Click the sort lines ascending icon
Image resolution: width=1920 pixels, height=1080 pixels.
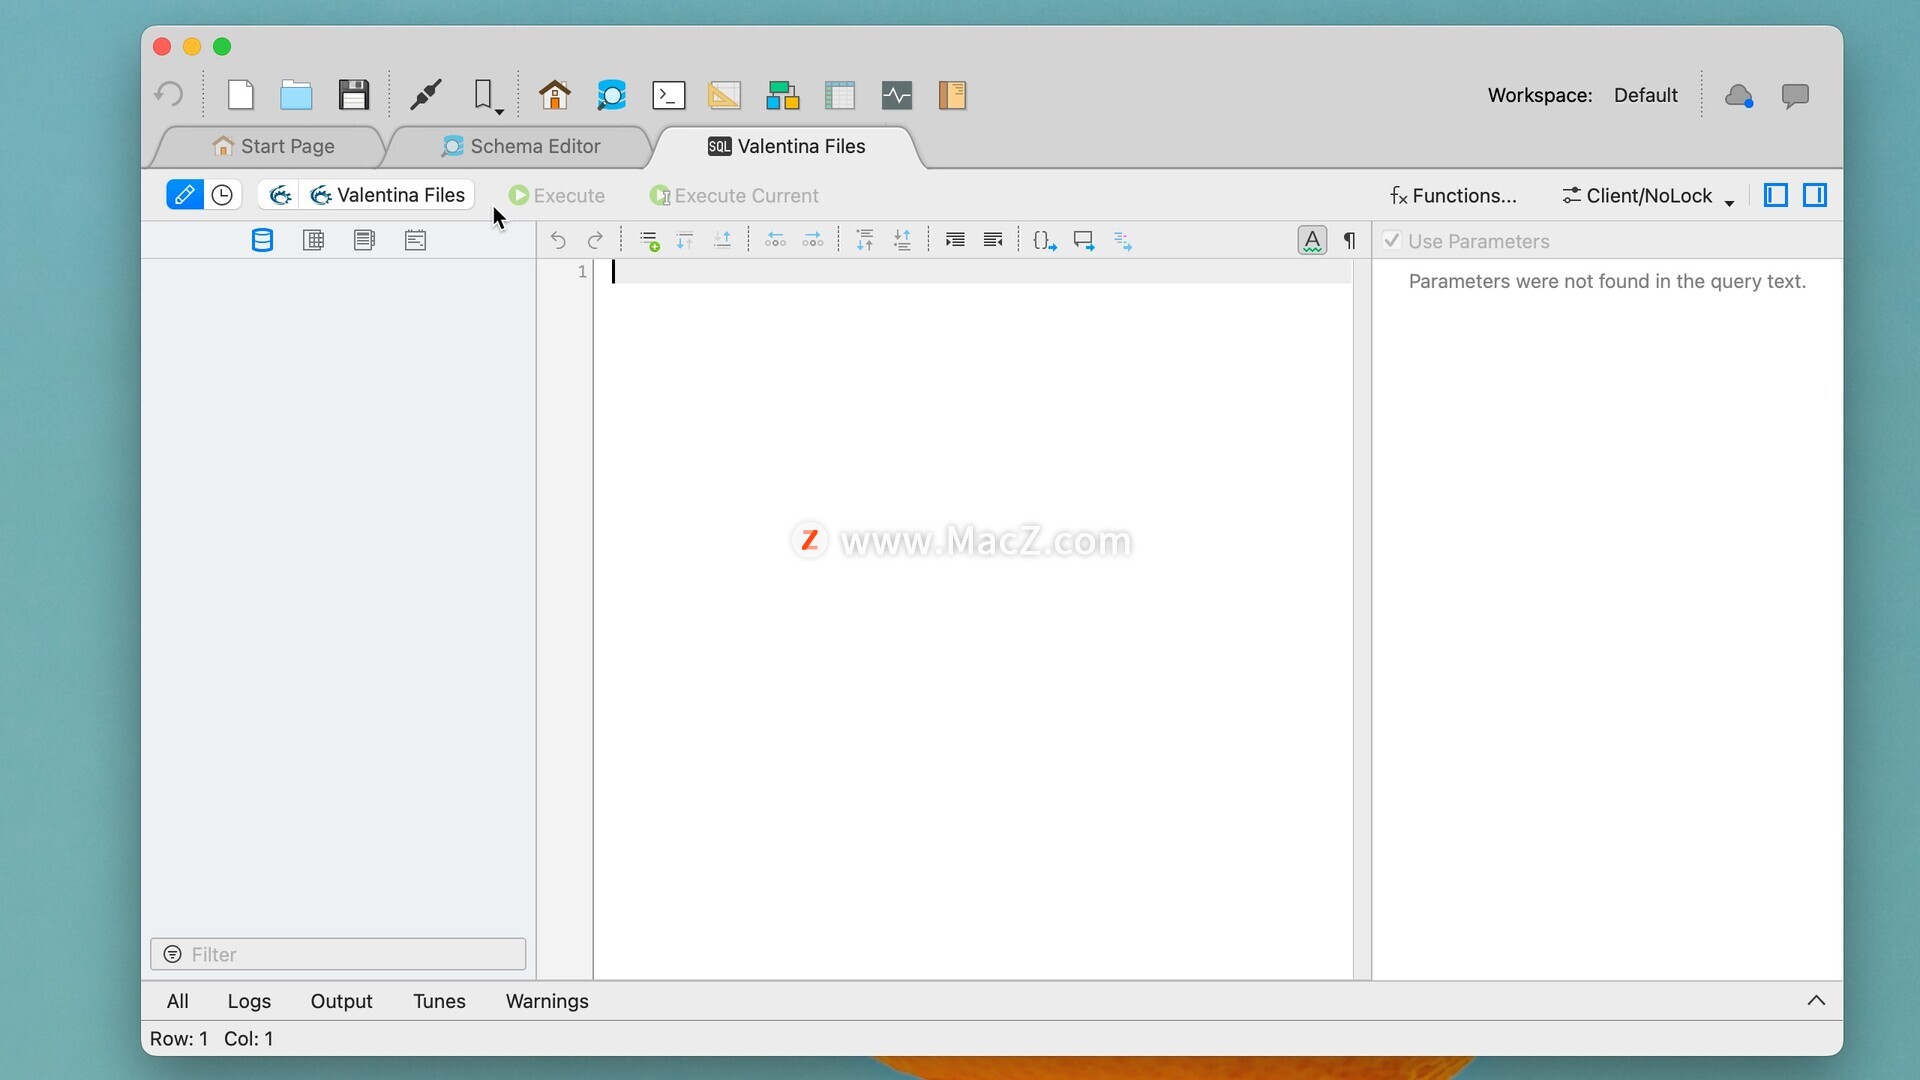pyautogui.click(x=865, y=240)
